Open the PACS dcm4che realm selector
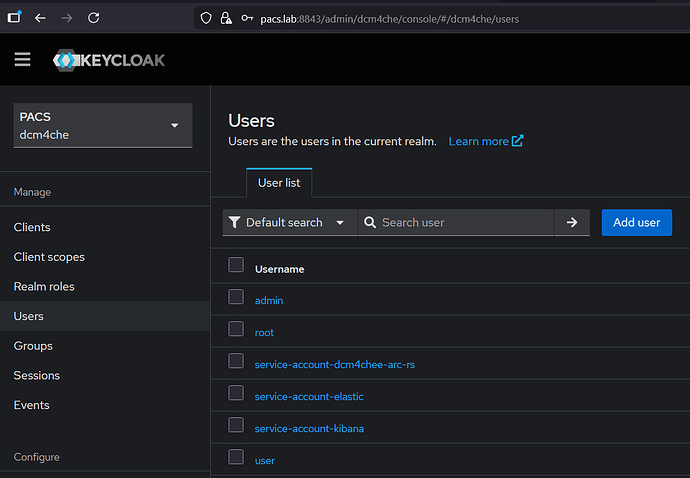690x478 pixels. [x=103, y=126]
